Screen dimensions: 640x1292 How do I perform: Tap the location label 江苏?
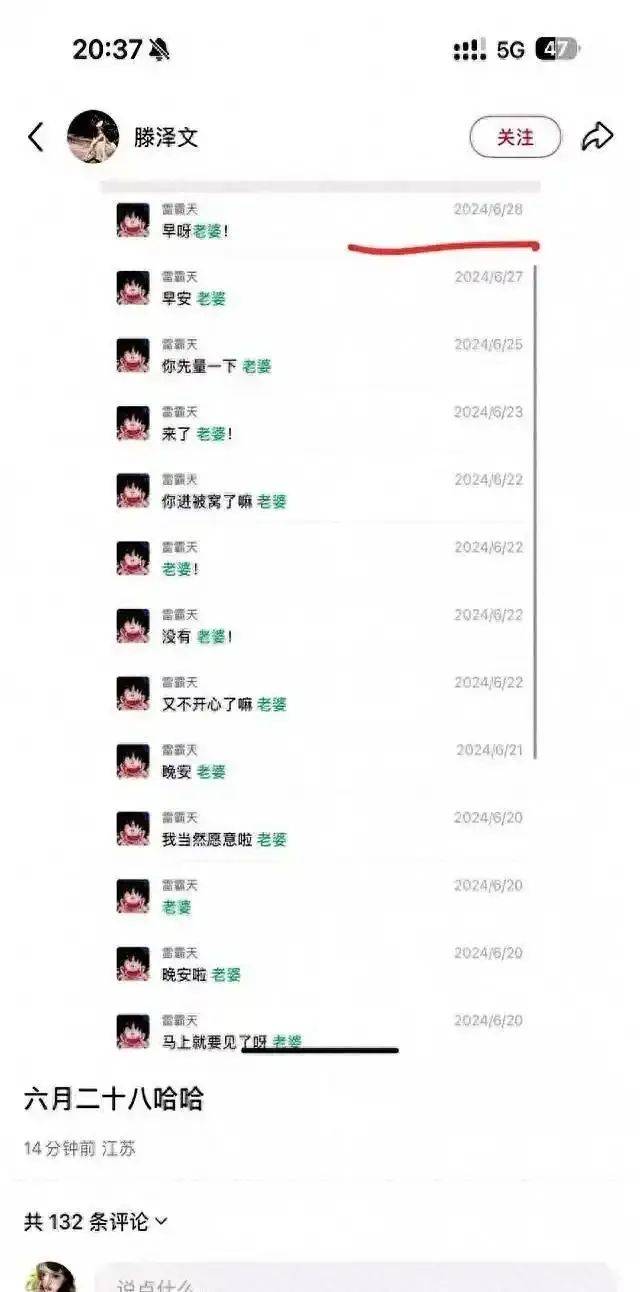(119, 1148)
